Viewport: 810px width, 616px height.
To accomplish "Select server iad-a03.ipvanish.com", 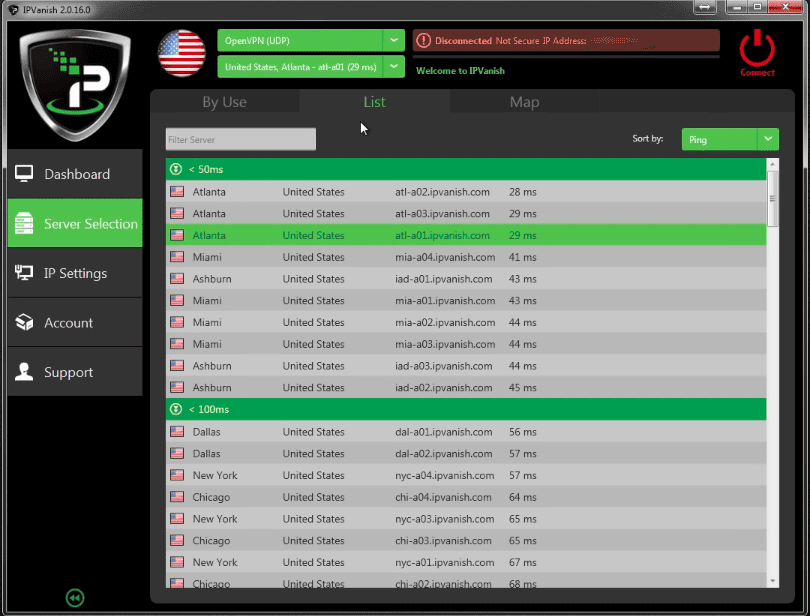I will click(x=466, y=365).
